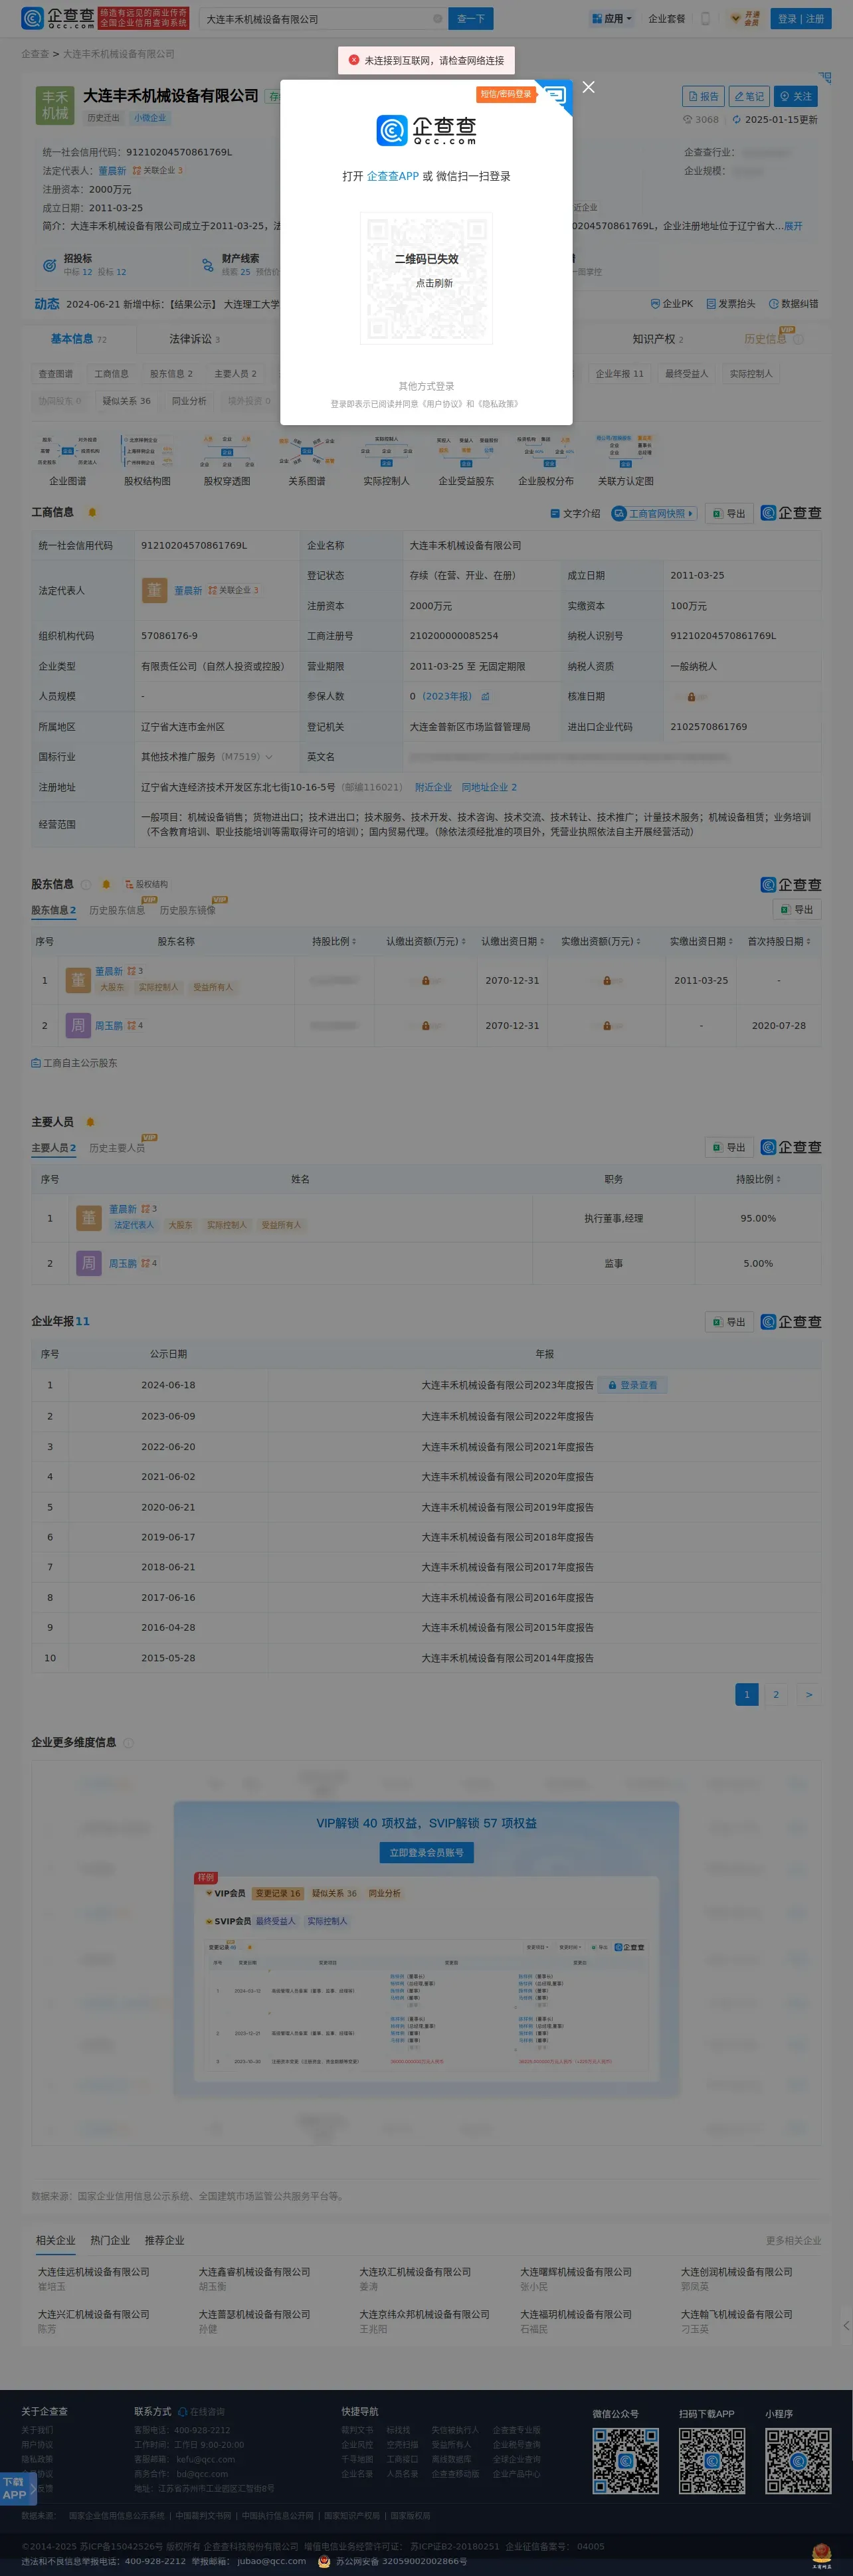Open 股权结构图 diagram thumbnail
Screen dimensions: 853x2576
(x=147, y=459)
